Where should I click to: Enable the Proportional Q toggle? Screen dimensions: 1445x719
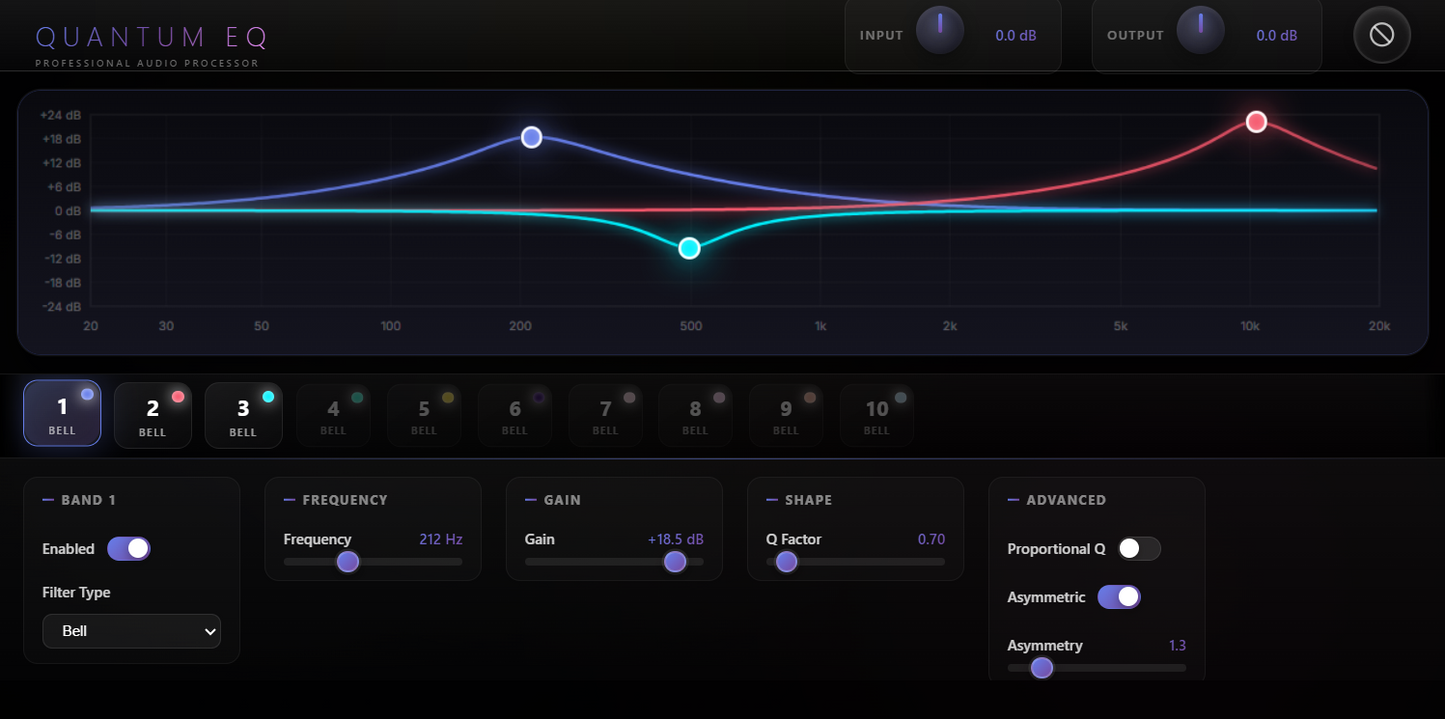tap(1138, 548)
